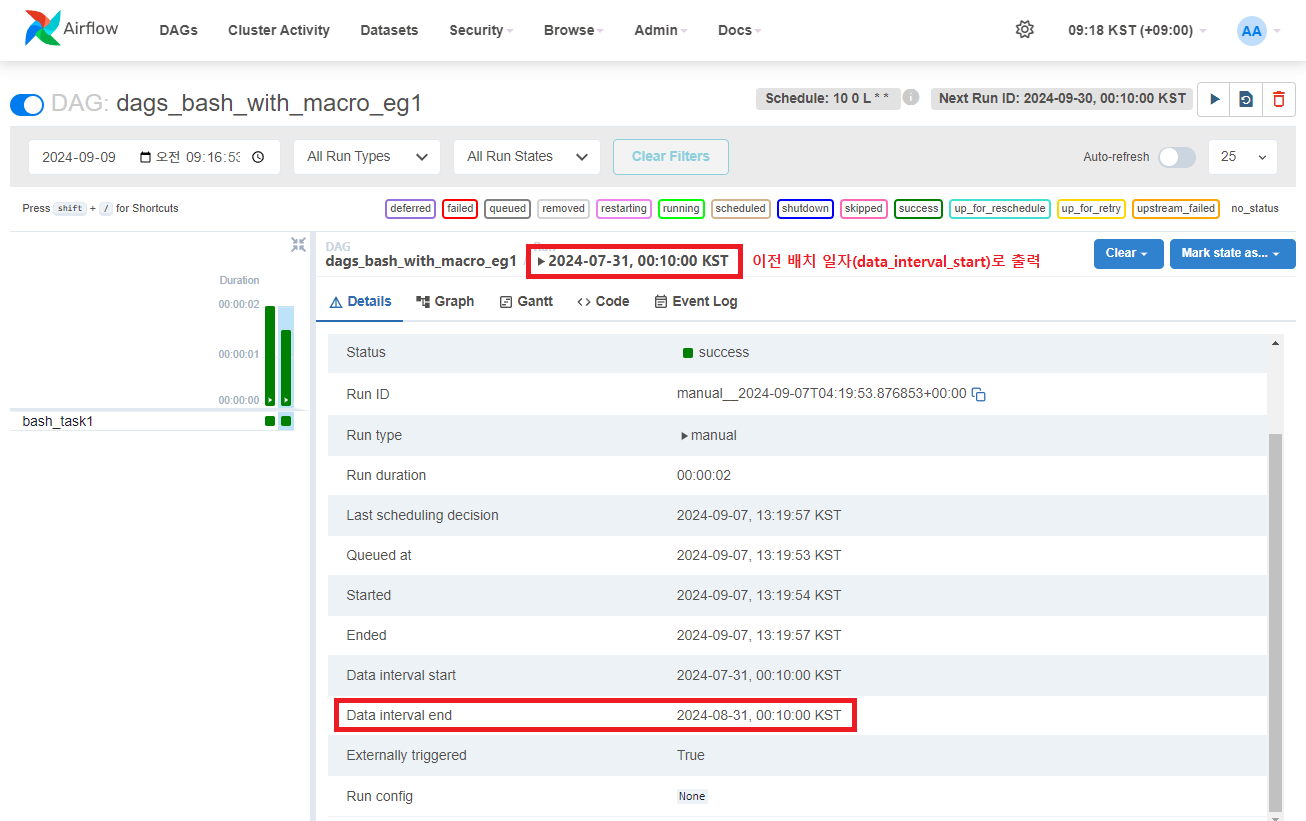Click the Schedule 10 0 L badge
The width and height of the screenshot is (1306, 821).
point(827,98)
